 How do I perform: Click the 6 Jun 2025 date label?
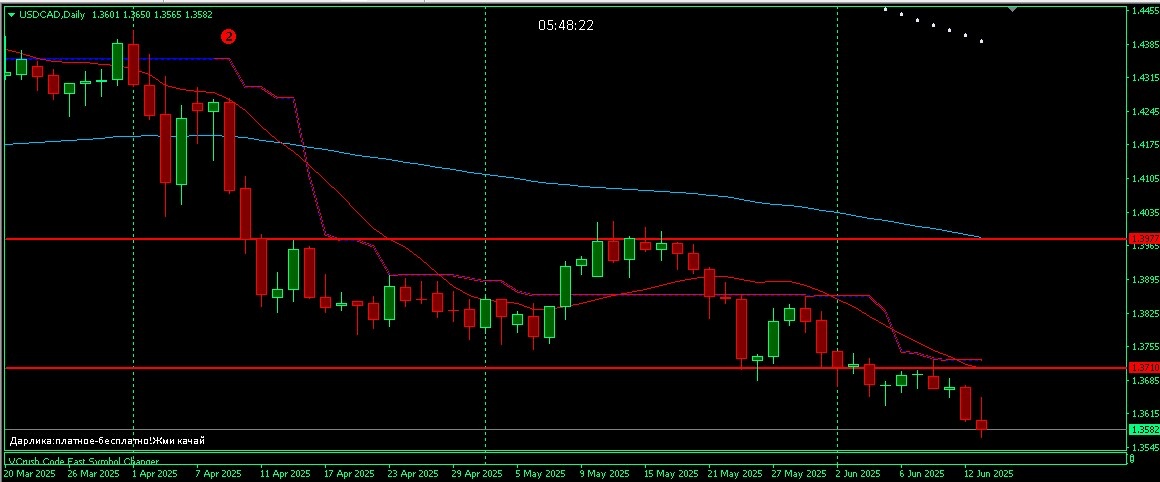pyautogui.click(x=922, y=473)
